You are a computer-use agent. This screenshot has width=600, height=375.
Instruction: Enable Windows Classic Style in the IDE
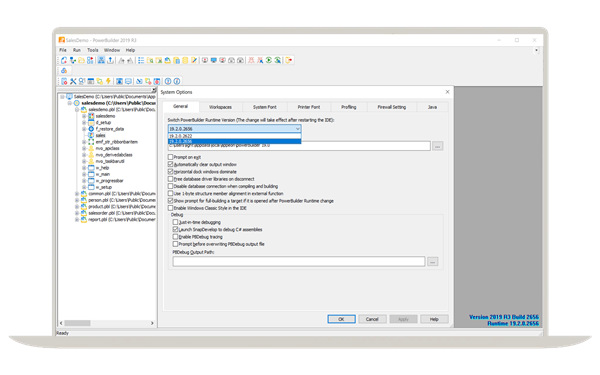[x=171, y=208]
